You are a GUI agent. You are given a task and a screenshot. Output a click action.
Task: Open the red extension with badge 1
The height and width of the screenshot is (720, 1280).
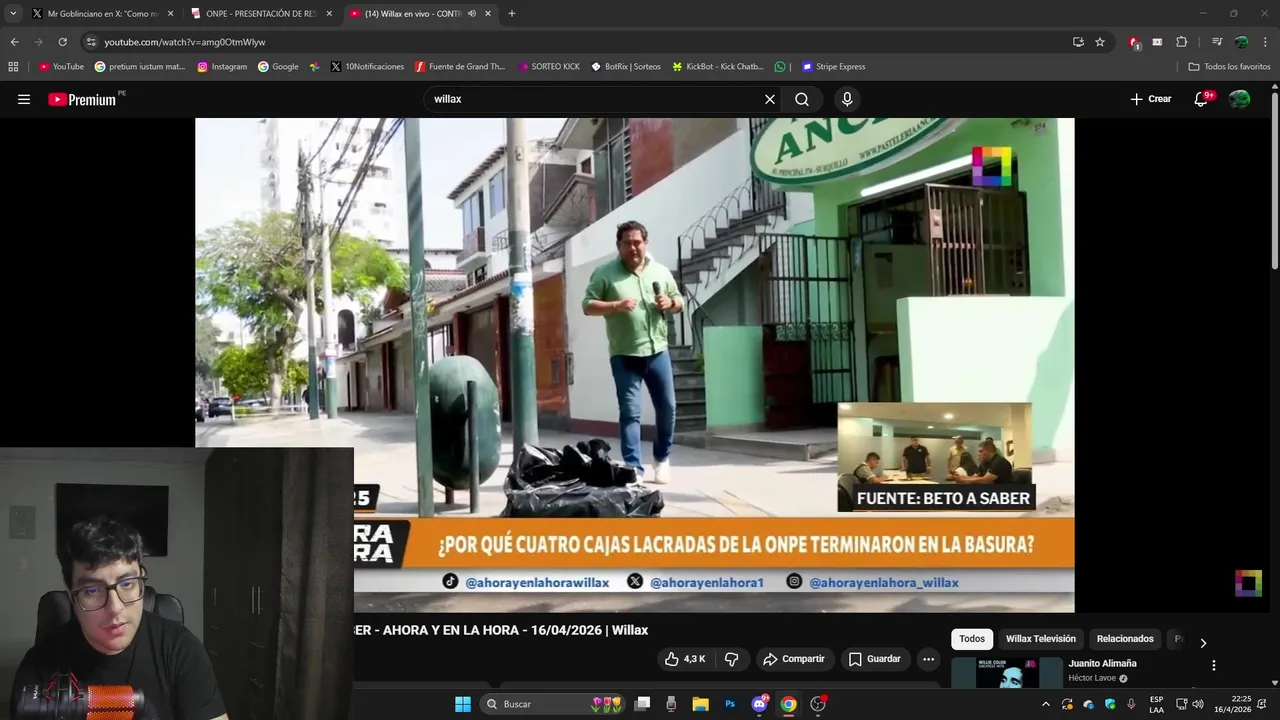pos(1134,42)
